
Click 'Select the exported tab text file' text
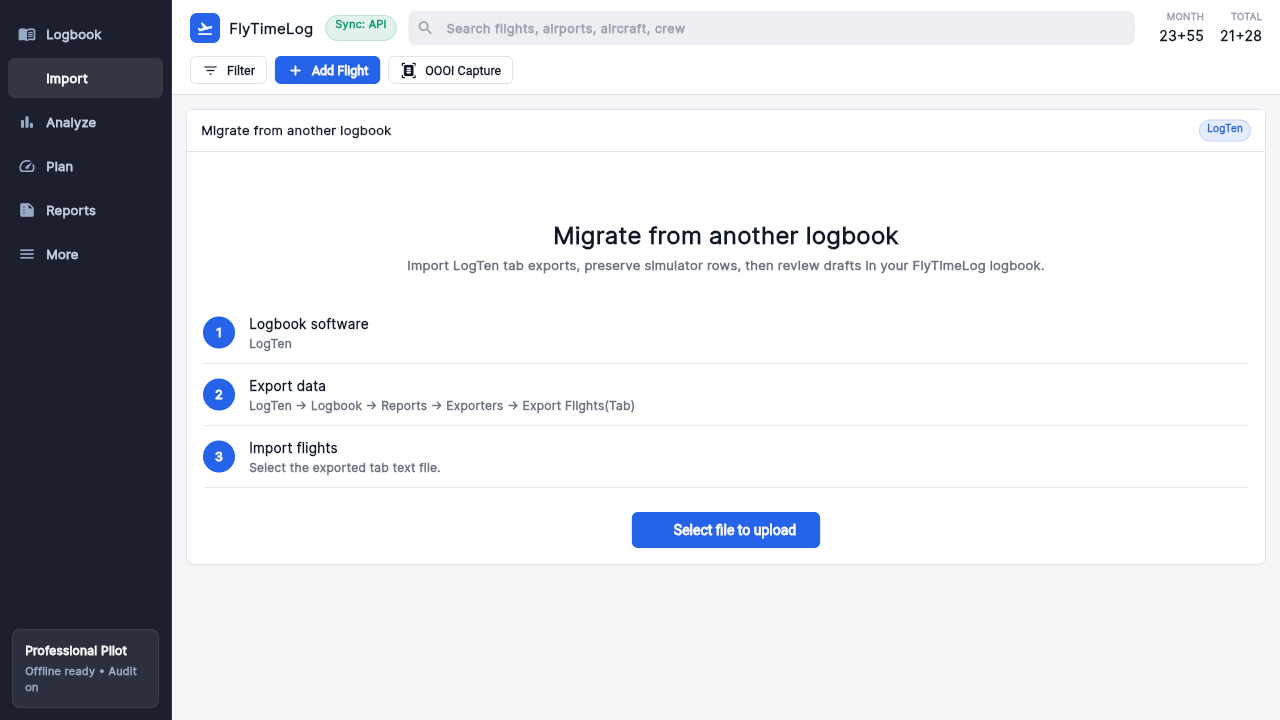(345, 467)
